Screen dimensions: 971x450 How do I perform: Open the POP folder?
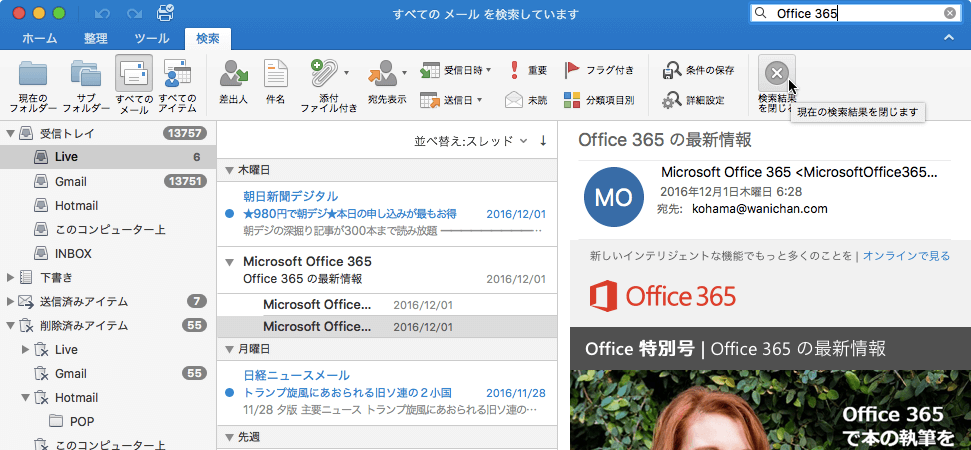[x=108, y=422]
